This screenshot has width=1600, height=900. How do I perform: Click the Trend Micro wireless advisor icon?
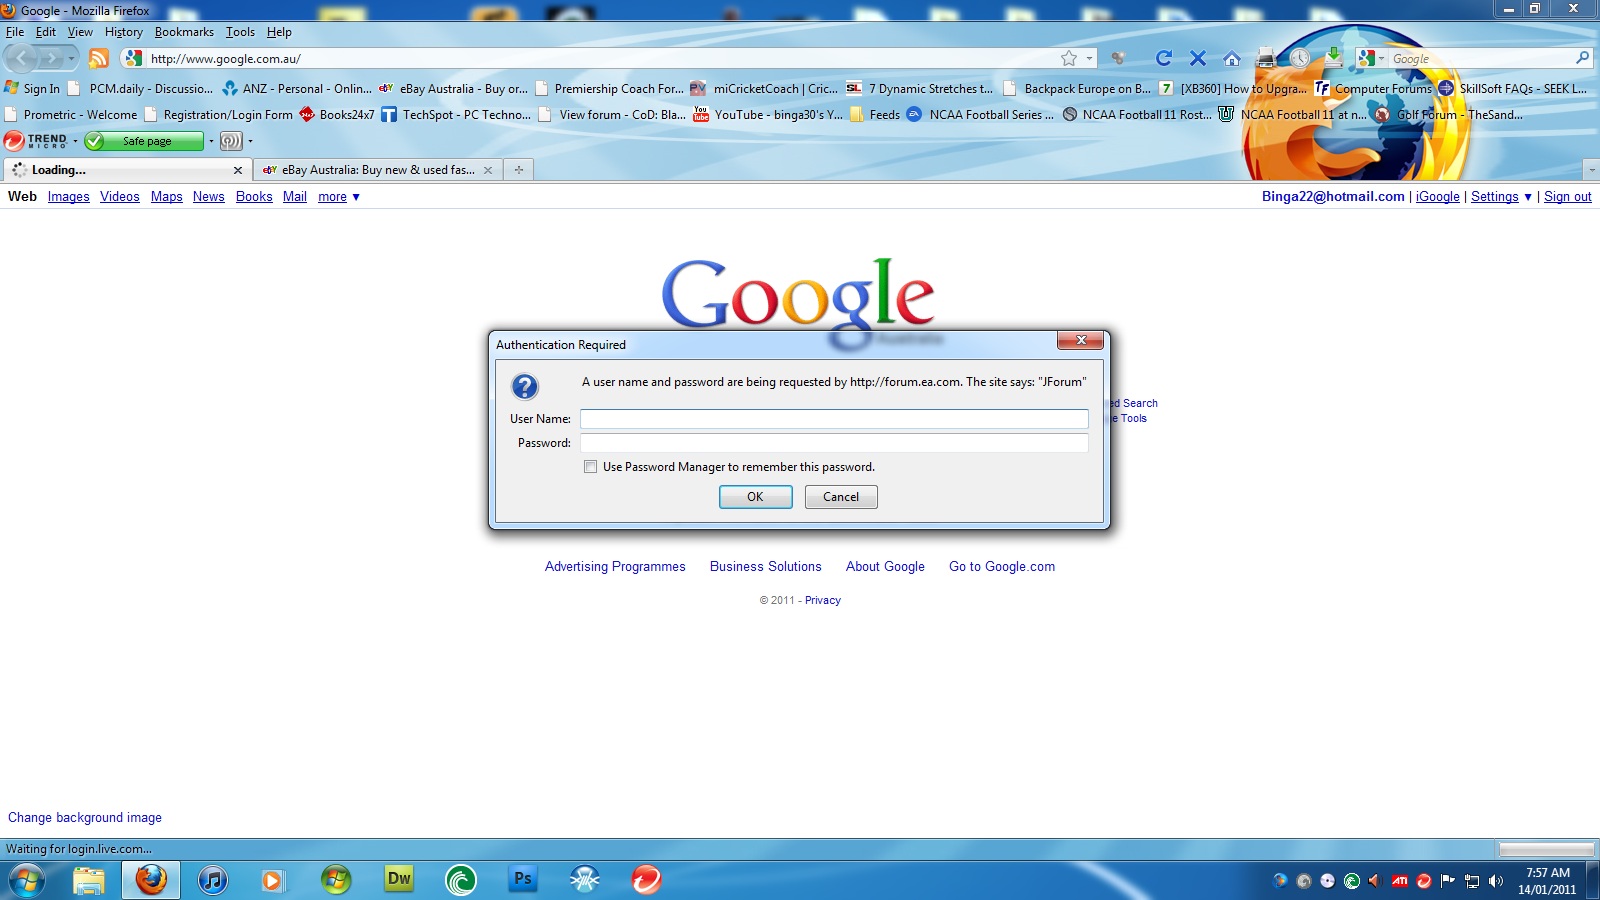tap(231, 141)
